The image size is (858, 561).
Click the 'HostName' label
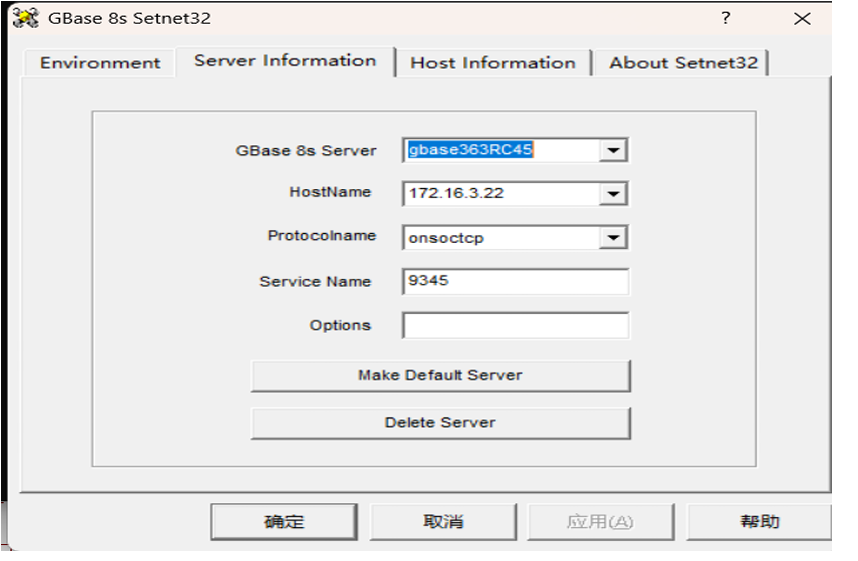[330, 192]
